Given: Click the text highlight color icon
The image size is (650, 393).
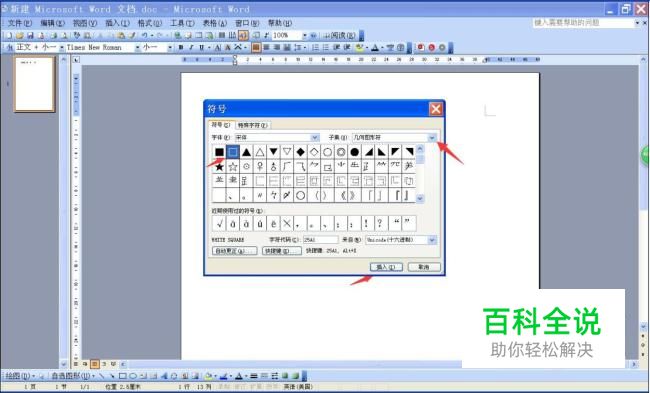Looking at the screenshot, I should (359, 48).
